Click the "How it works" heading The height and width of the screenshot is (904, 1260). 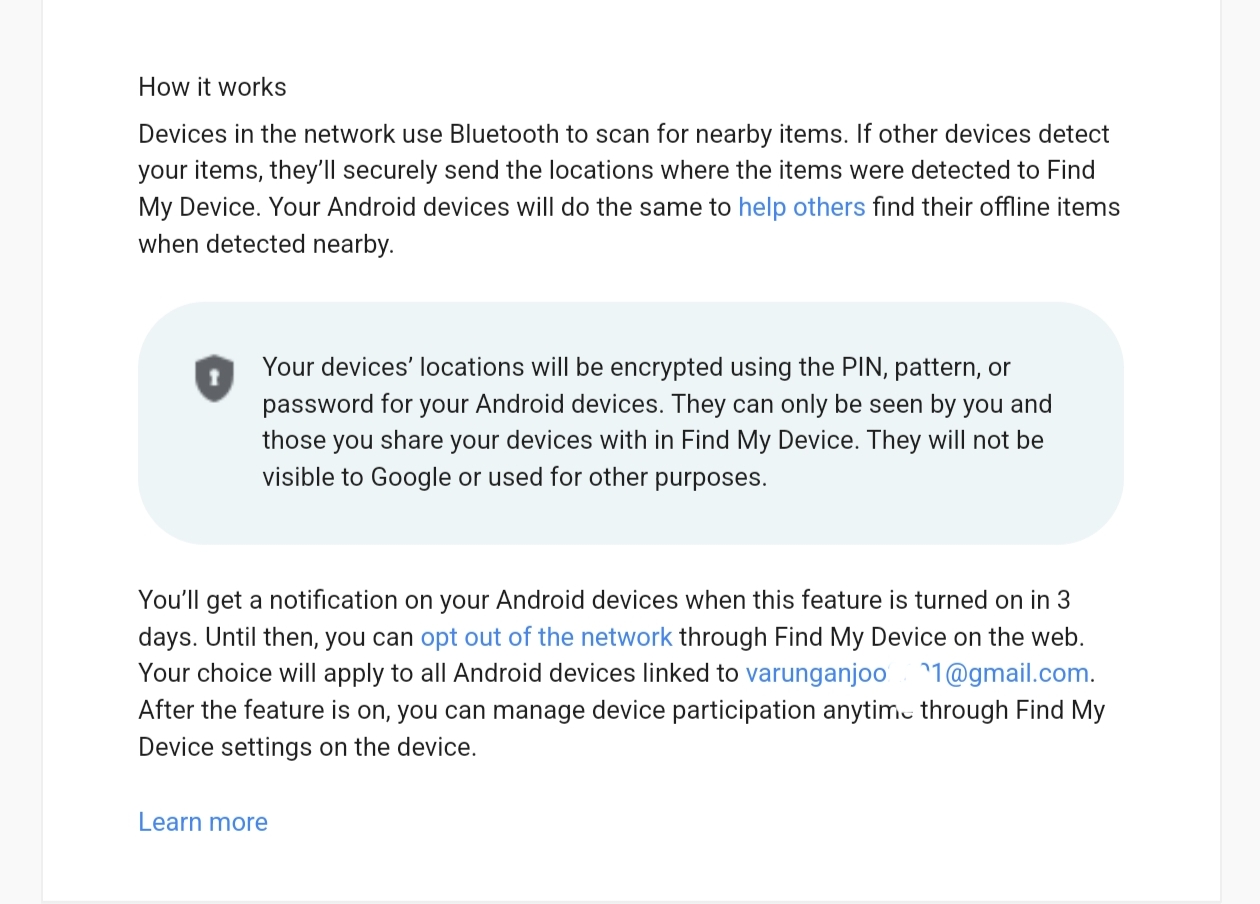coord(212,87)
